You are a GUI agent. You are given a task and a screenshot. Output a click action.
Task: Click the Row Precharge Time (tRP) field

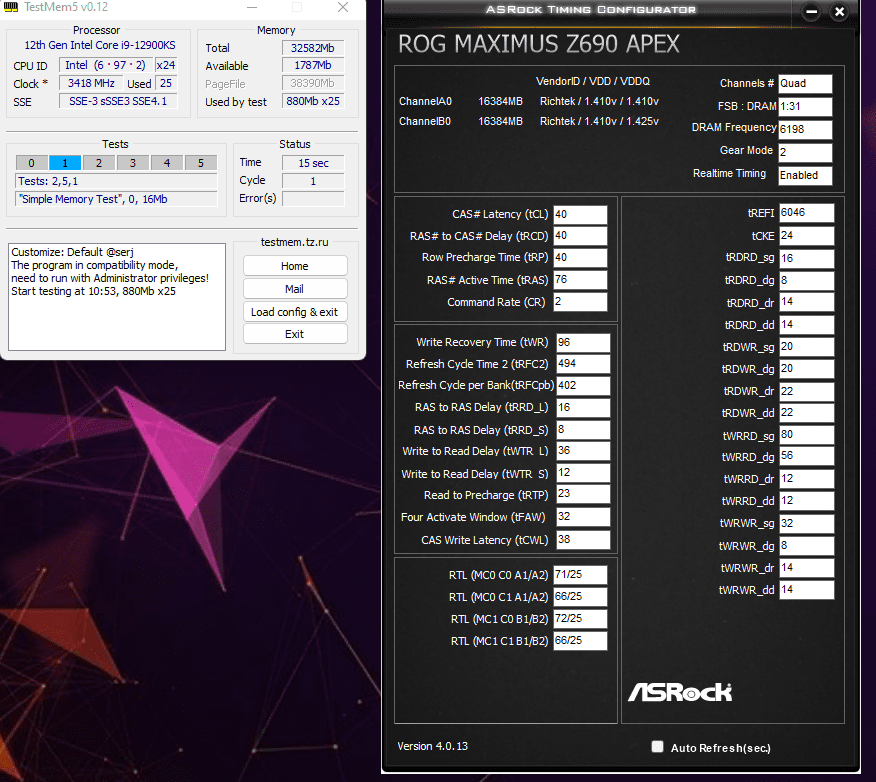580,258
